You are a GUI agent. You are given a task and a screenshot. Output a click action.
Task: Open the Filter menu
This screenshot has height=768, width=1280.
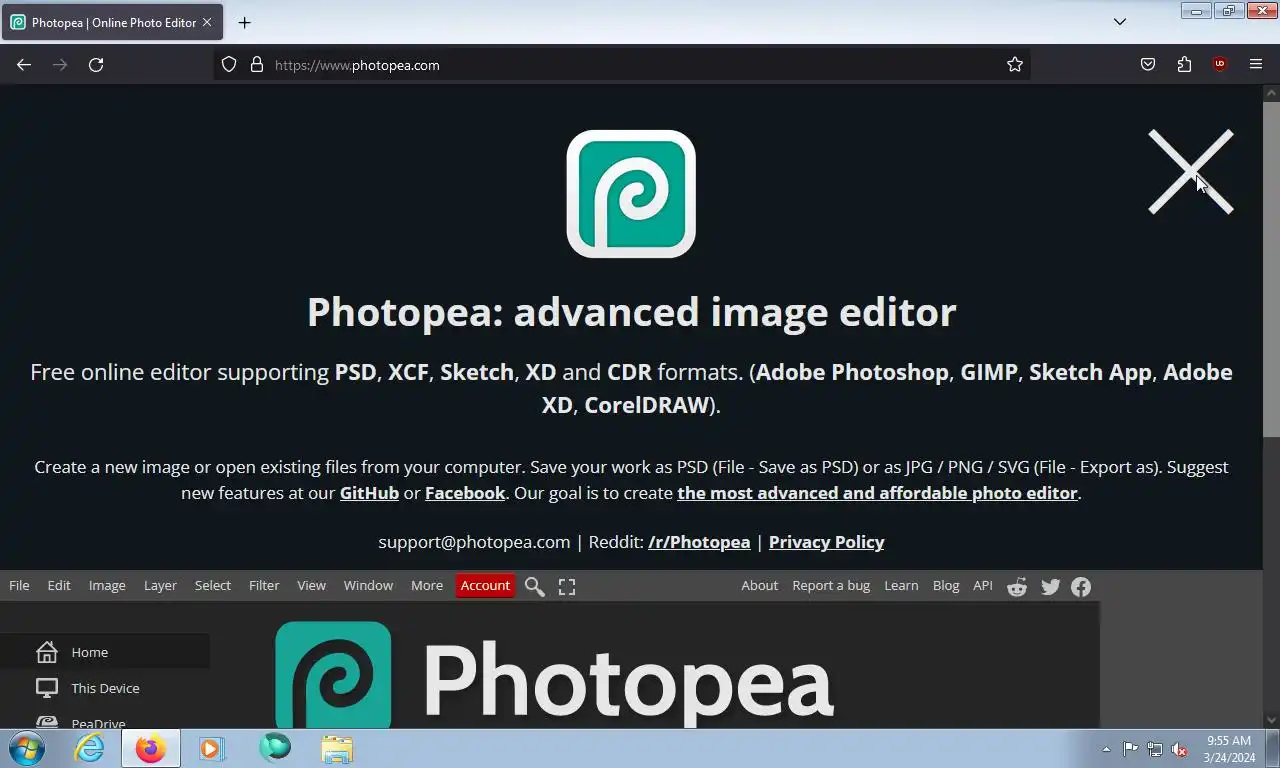coord(264,586)
